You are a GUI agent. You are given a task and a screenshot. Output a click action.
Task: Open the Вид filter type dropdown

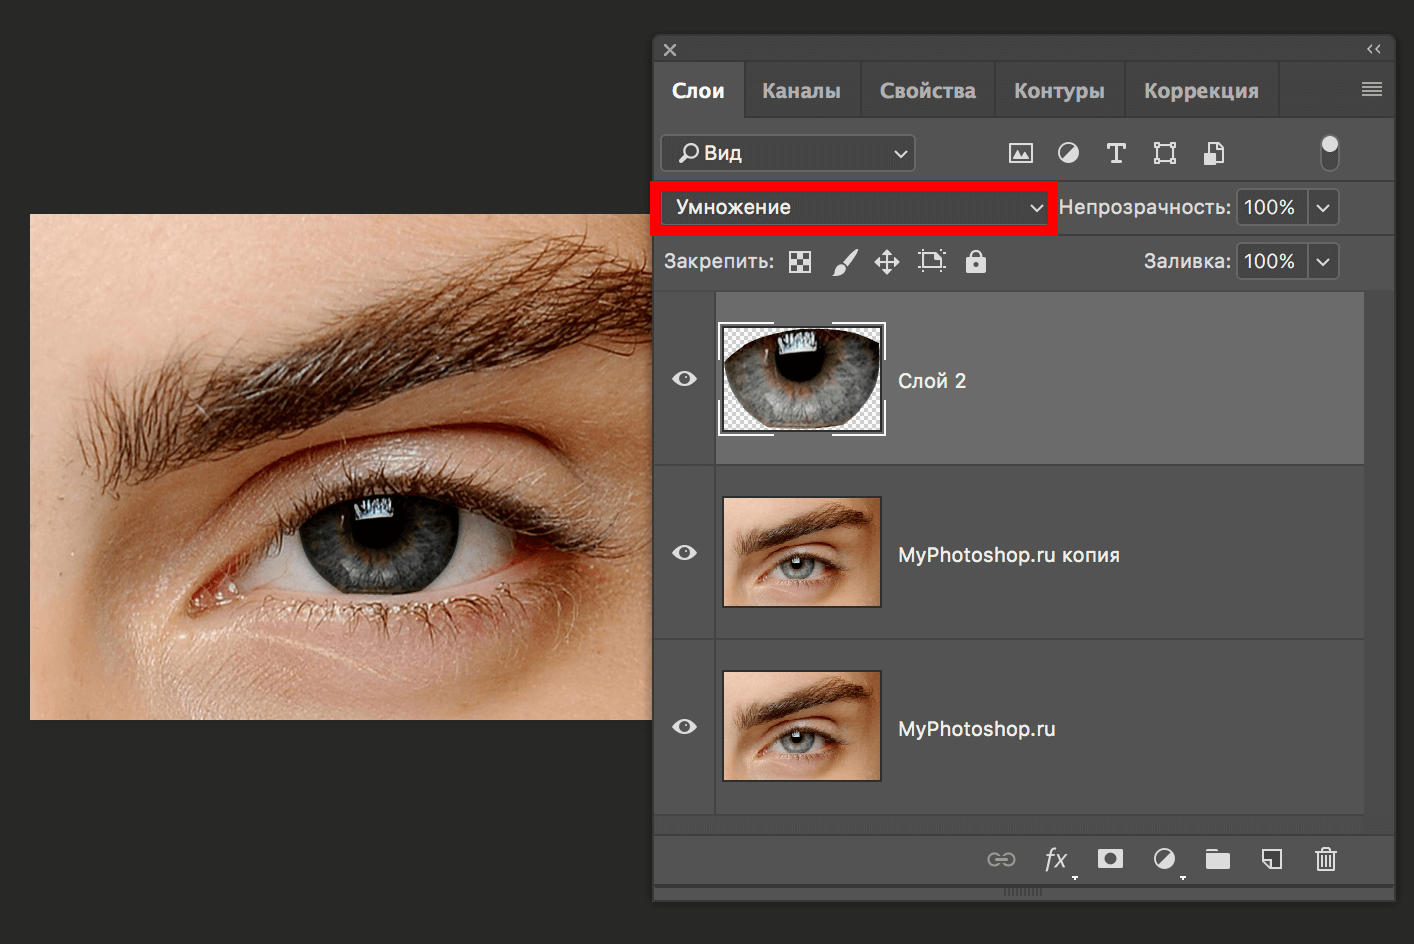pyautogui.click(x=788, y=153)
